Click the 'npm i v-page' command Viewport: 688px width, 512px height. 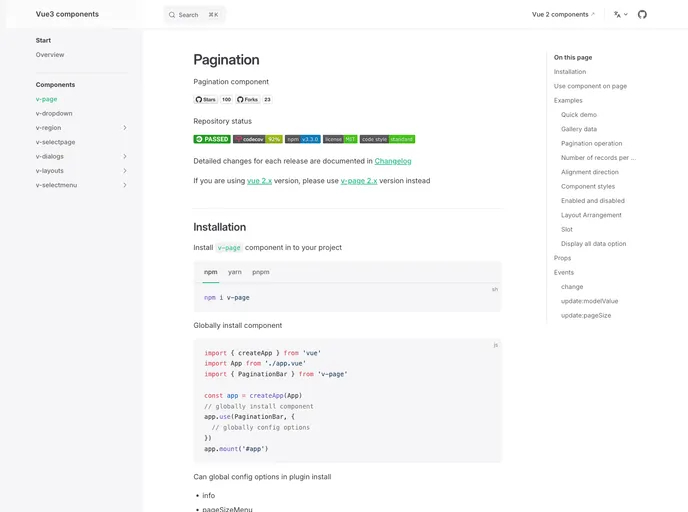pyautogui.click(x=226, y=297)
